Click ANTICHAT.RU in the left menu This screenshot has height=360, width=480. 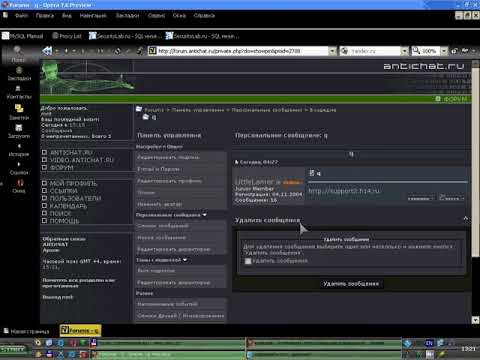point(71,153)
